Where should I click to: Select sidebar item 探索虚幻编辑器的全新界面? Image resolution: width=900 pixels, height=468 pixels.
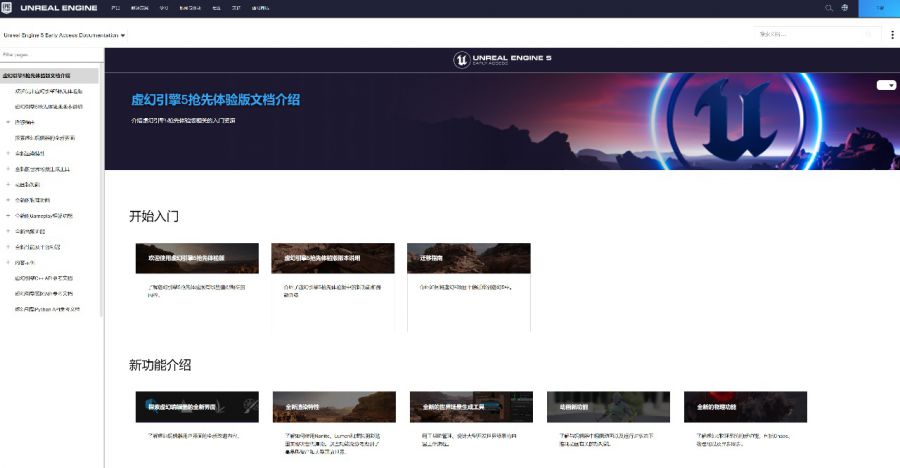tap(45, 138)
